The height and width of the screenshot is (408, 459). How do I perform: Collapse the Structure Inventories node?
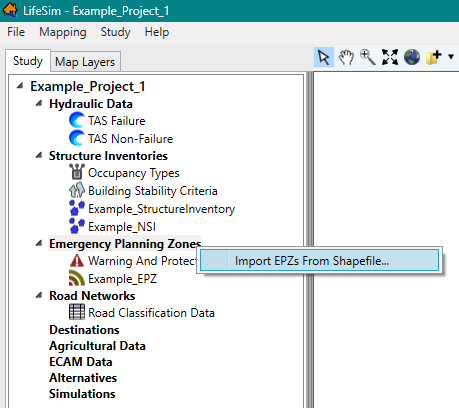click(x=39, y=155)
